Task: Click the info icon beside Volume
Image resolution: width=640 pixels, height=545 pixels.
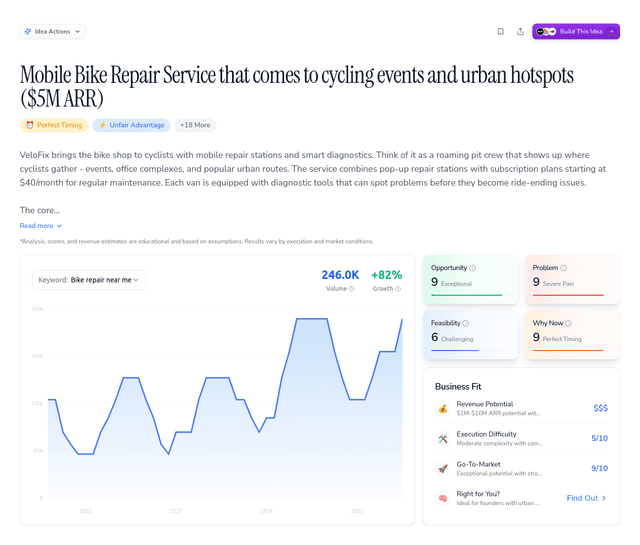Action: 352,289
